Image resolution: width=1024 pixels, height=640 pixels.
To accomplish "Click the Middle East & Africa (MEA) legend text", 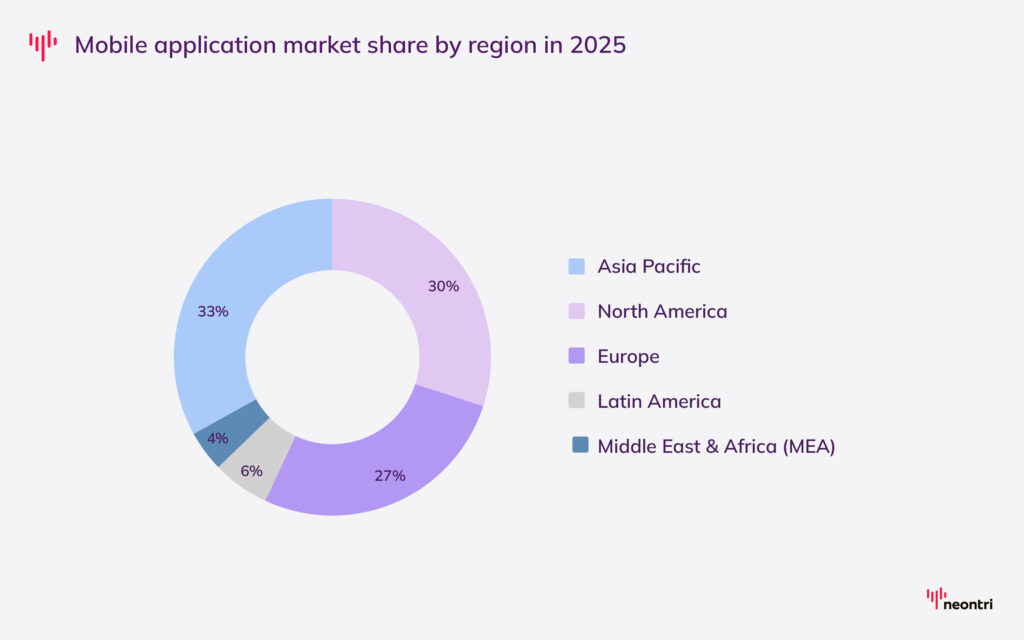I will (x=716, y=446).
